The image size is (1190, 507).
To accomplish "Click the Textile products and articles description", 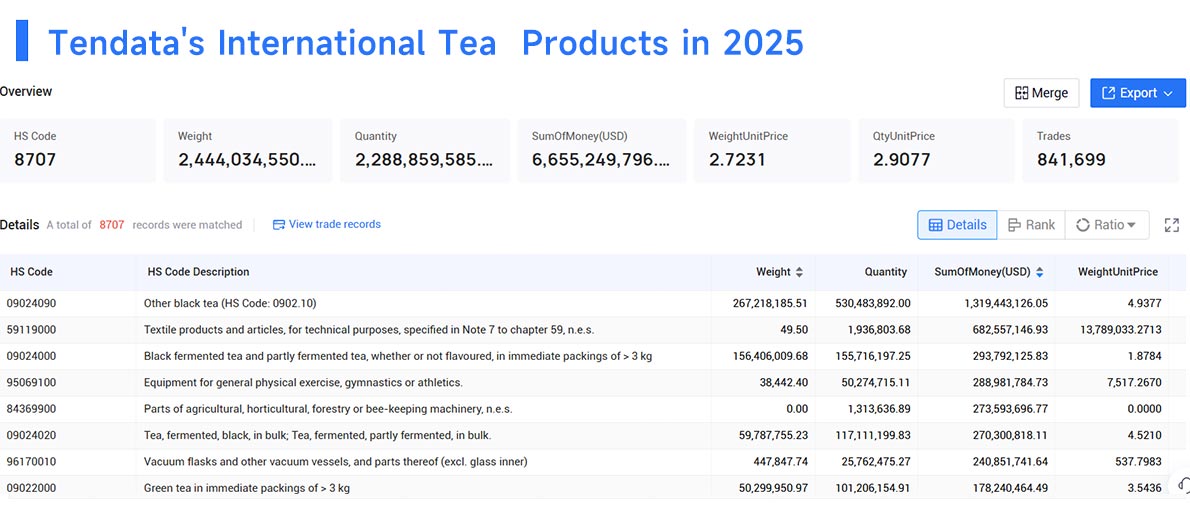I will point(369,329).
